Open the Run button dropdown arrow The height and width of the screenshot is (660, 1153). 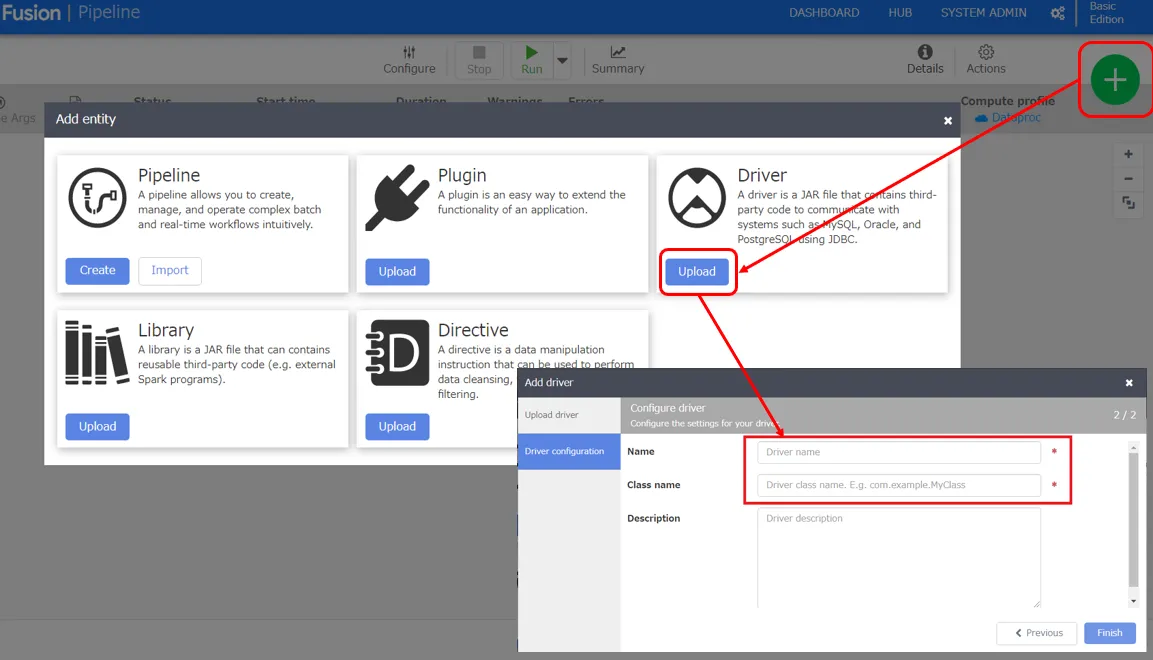pyautogui.click(x=562, y=58)
